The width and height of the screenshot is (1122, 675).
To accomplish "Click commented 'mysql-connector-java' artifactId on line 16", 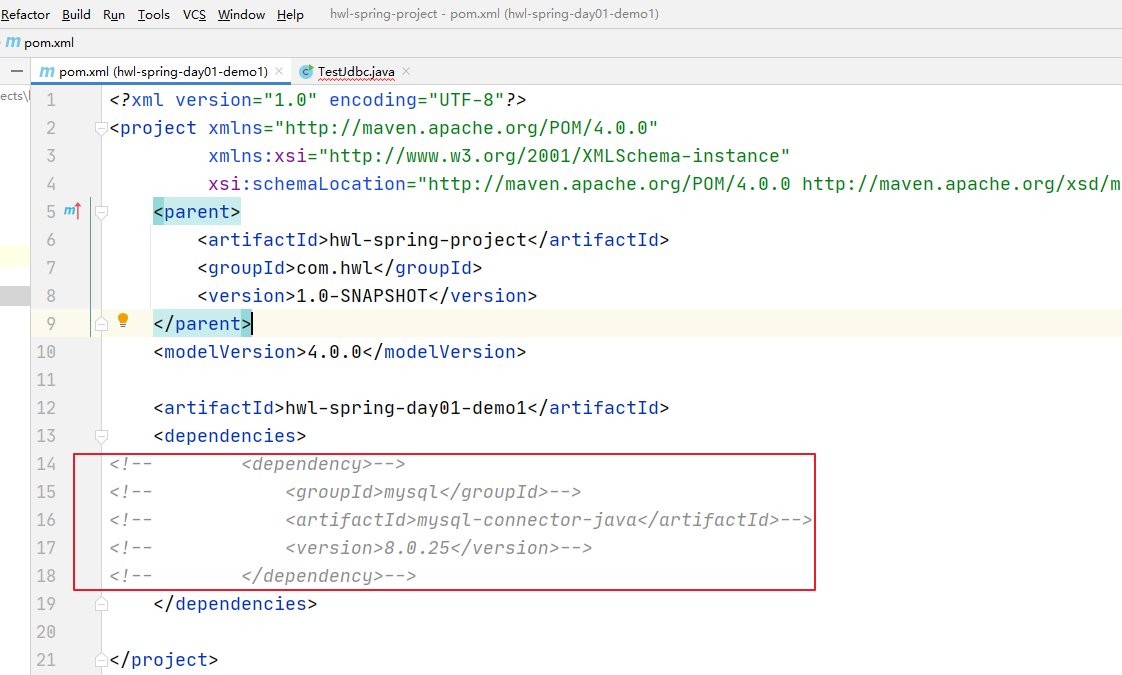I will (x=527, y=520).
